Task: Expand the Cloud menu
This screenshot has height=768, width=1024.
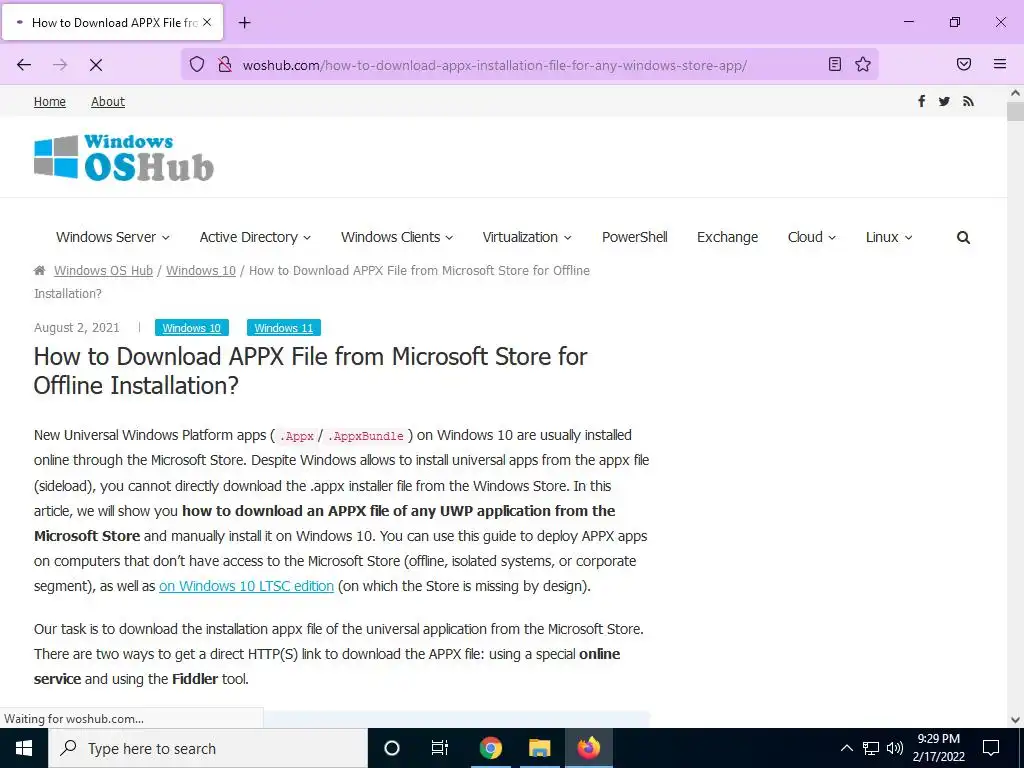Action: 811,237
